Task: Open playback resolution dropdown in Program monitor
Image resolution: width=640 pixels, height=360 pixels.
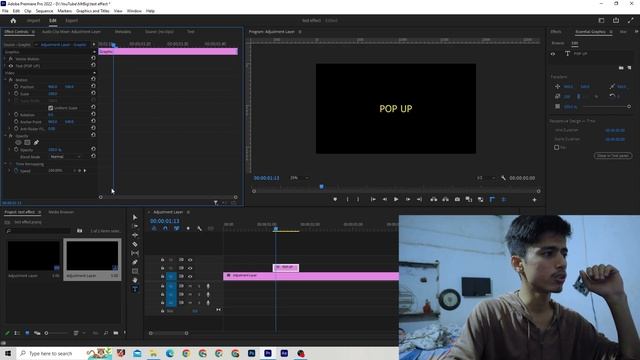Action: click(x=486, y=178)
